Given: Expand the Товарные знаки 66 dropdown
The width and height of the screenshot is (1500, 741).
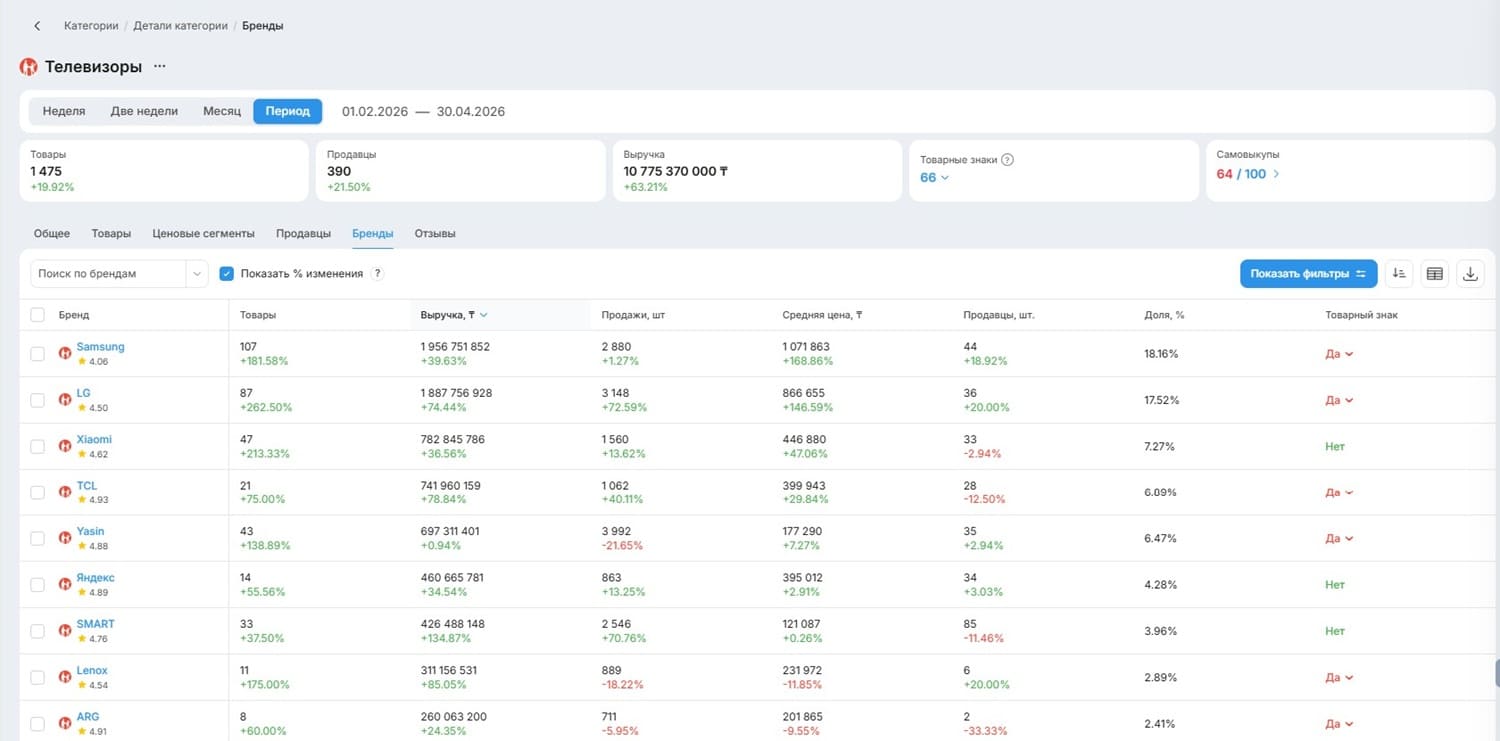Looking at the screenshot, I should (x=934, y=177).
